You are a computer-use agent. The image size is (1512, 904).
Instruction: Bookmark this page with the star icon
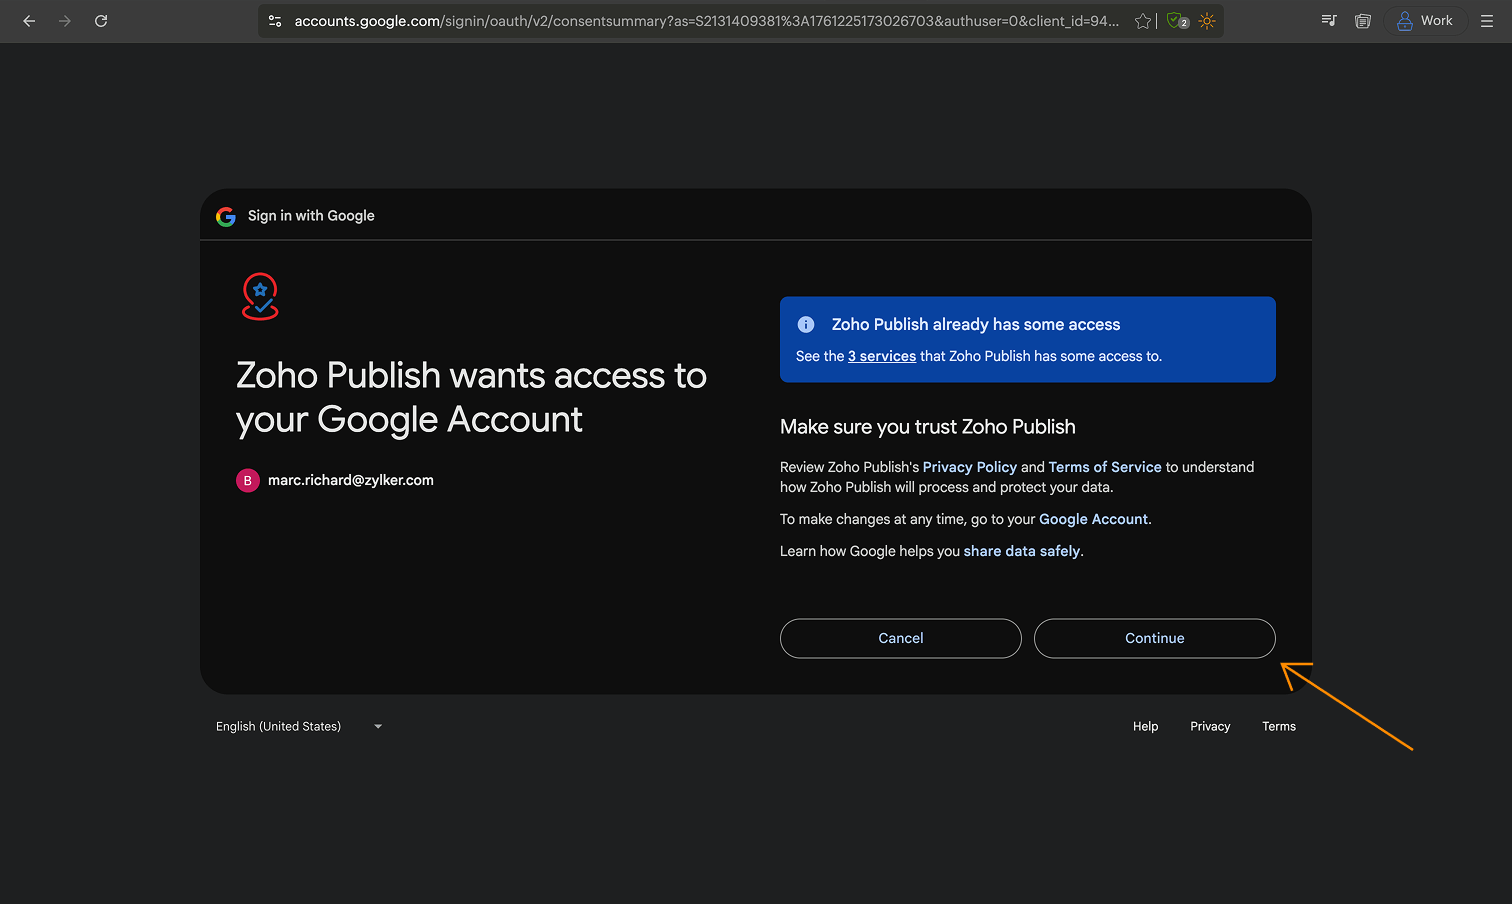point(1142,21)
